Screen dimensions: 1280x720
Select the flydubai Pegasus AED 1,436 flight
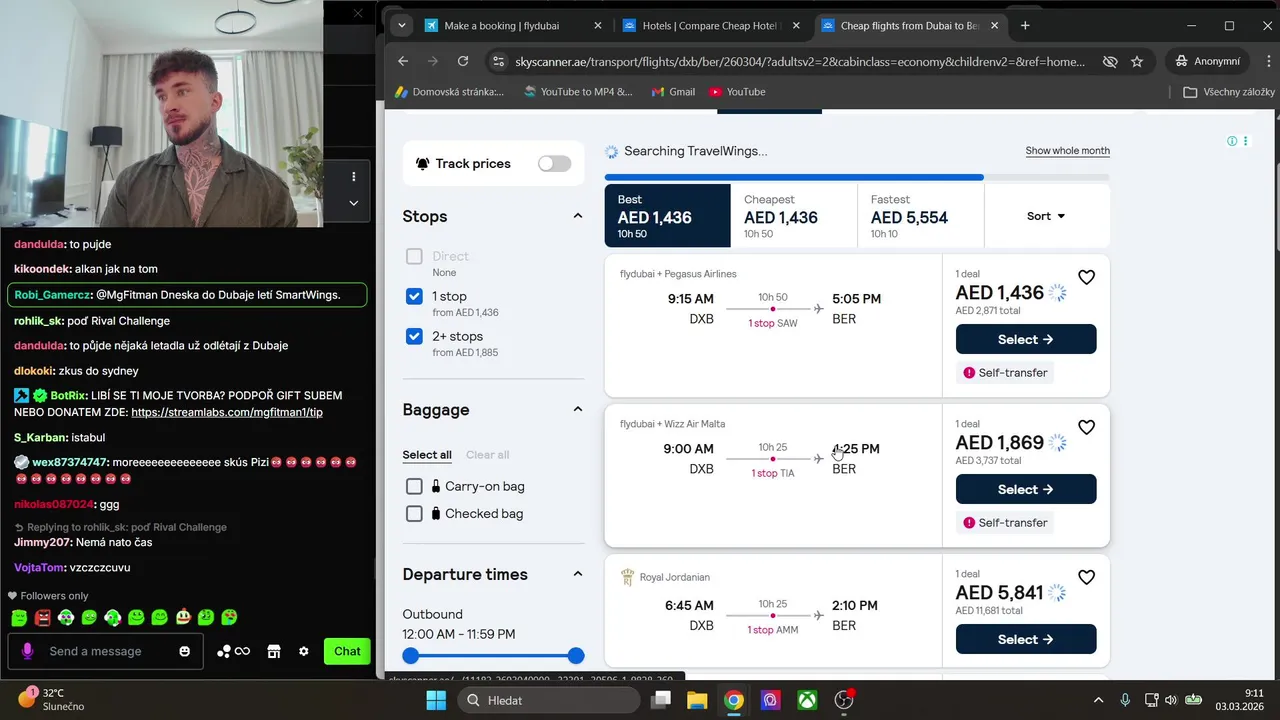(x=1026, y=339)
